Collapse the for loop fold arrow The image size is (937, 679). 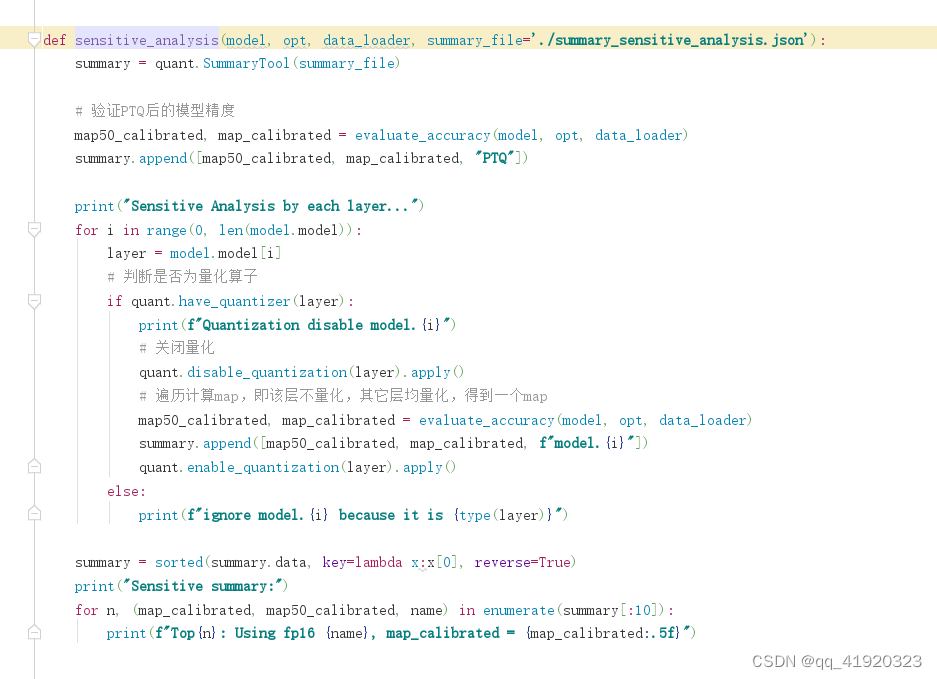click(x=33, y=228)
